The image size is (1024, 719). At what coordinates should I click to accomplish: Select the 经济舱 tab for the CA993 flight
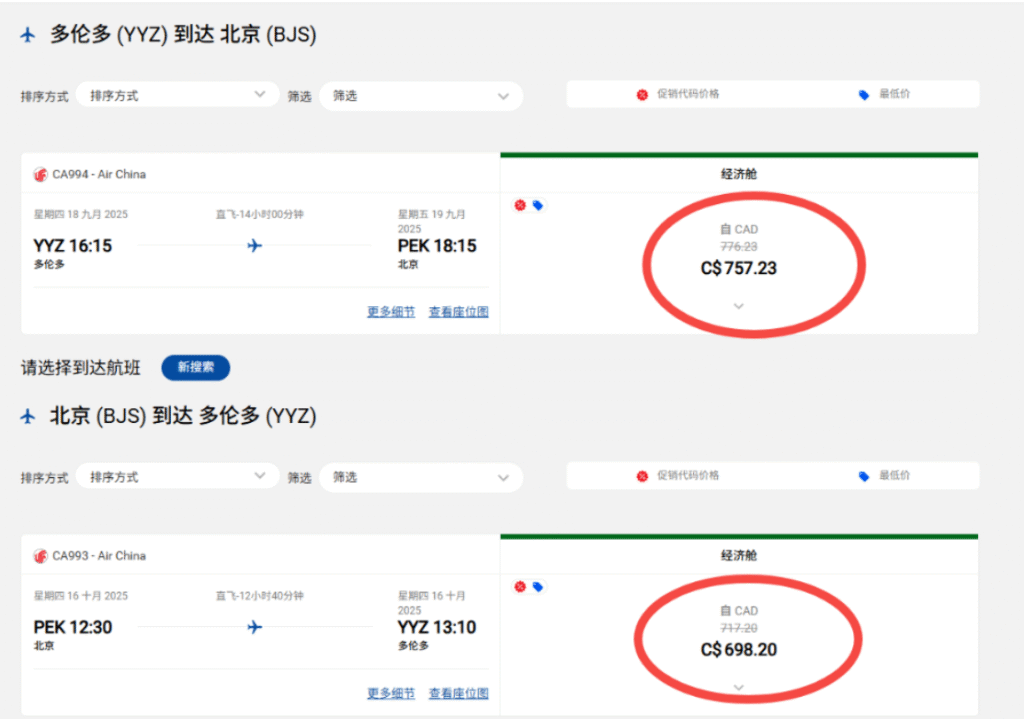[739, 556]
